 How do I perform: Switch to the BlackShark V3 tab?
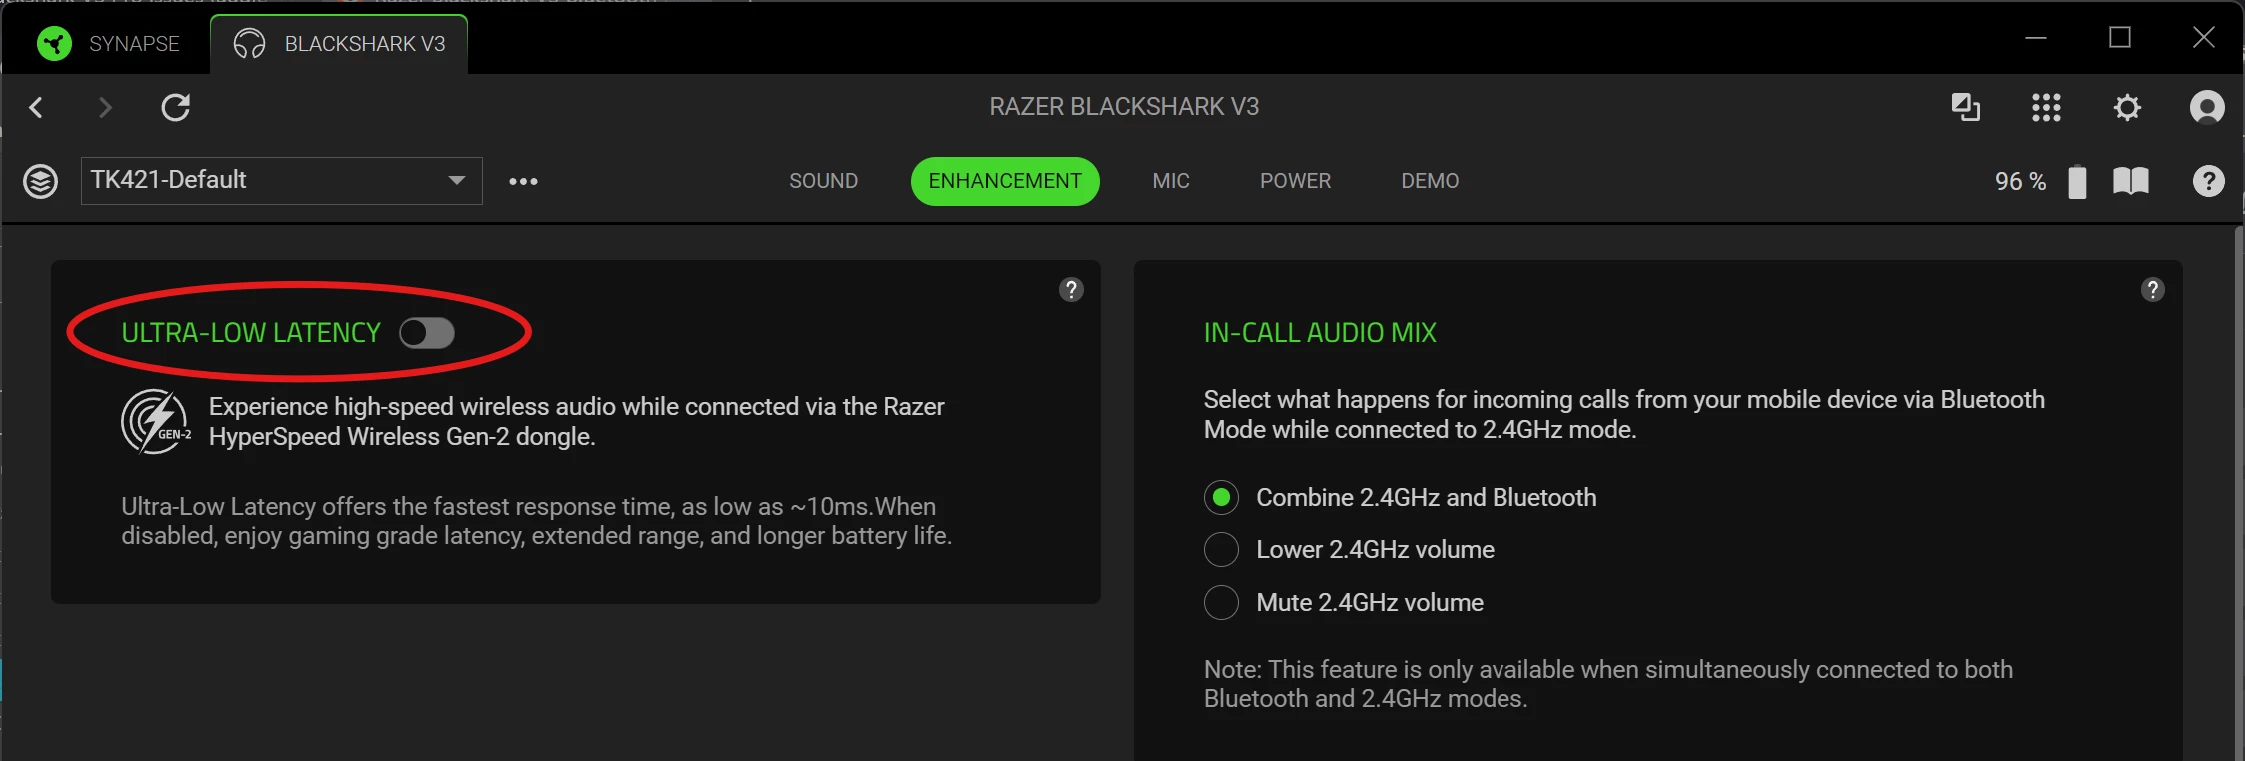(339, 44)
